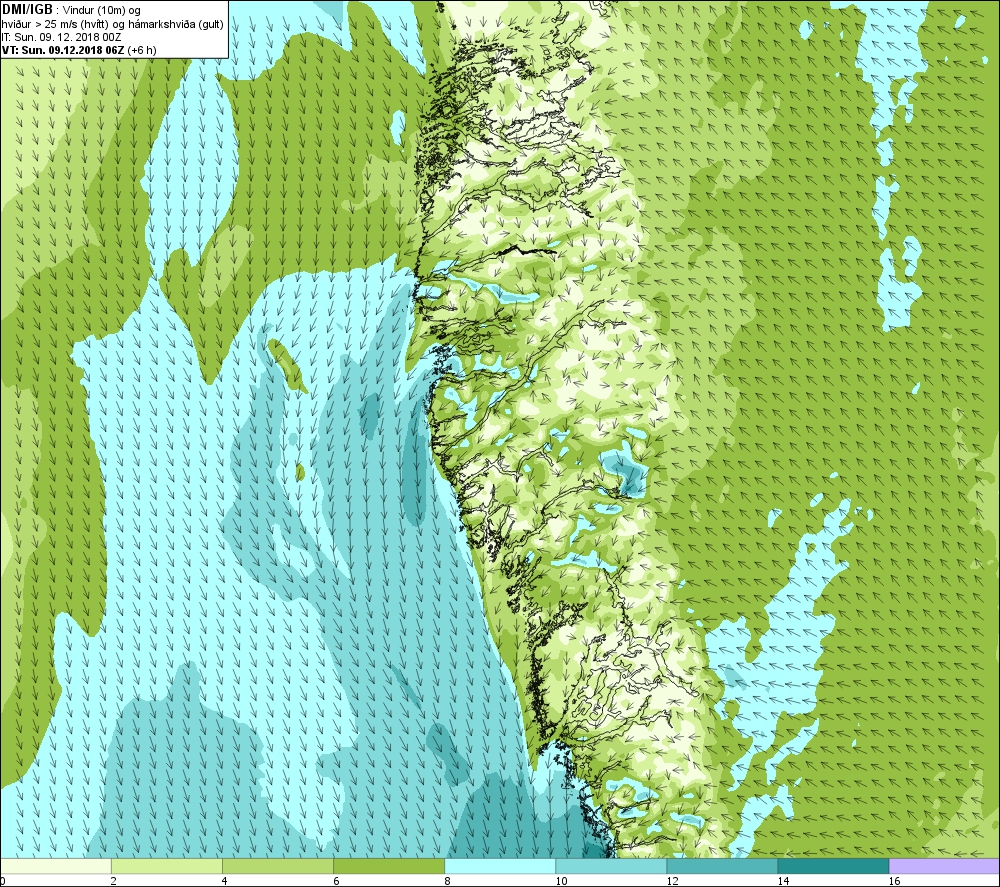Viewport: 1000px width, 887px height.
Task: Click the legend scale label "14"
Action: [x=783, y=881]
